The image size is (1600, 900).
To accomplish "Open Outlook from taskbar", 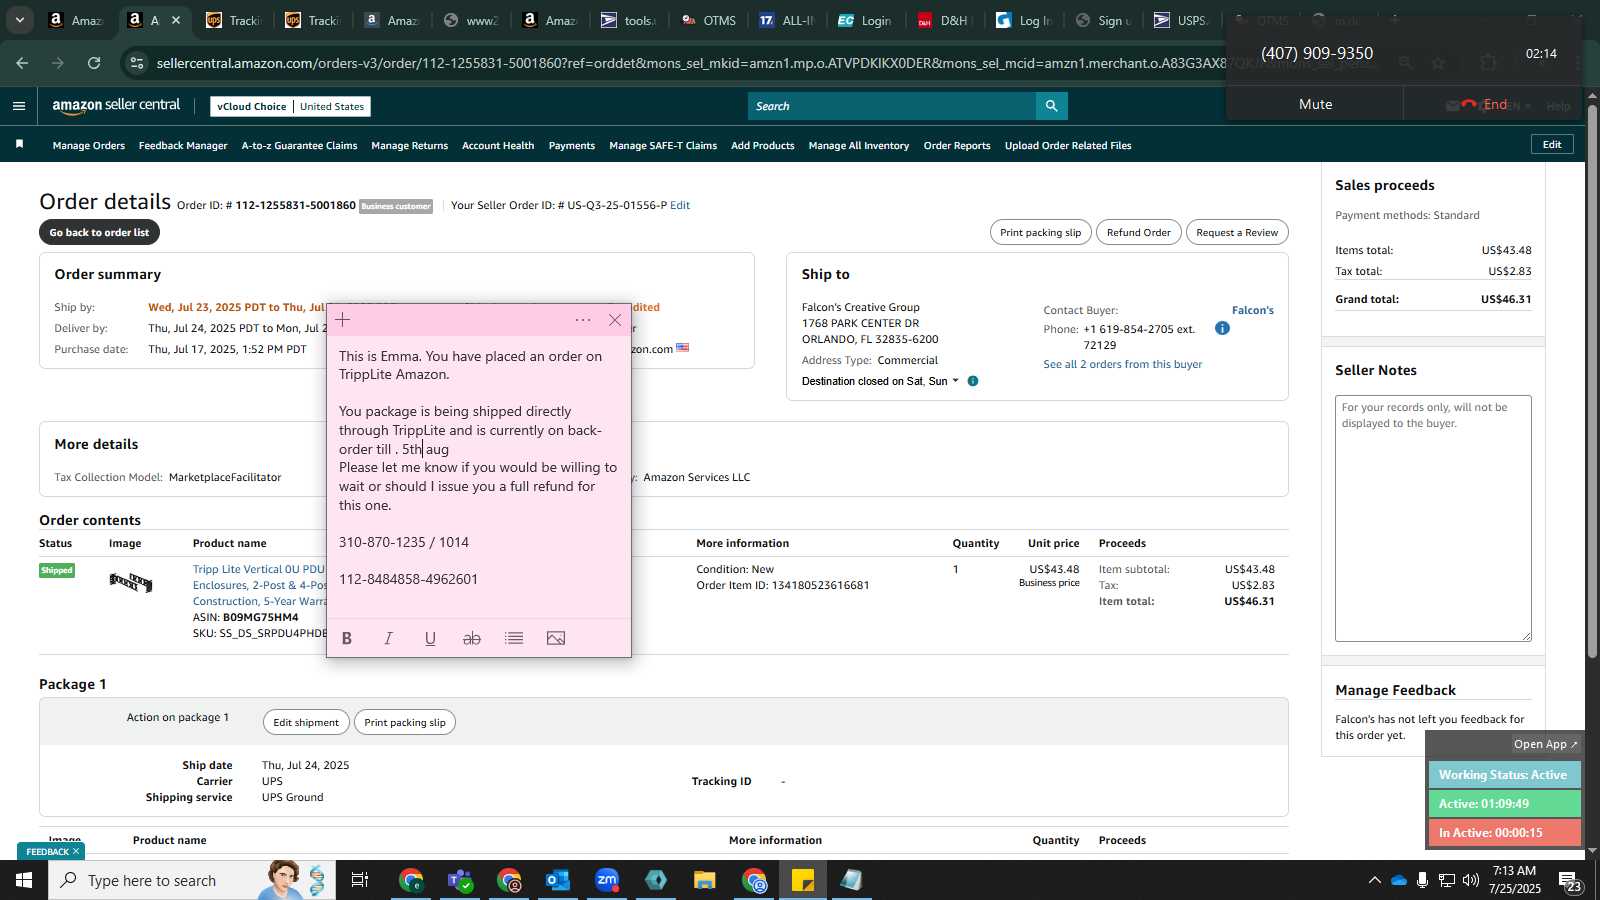I will pyautogui.click(x=557, y=880).
